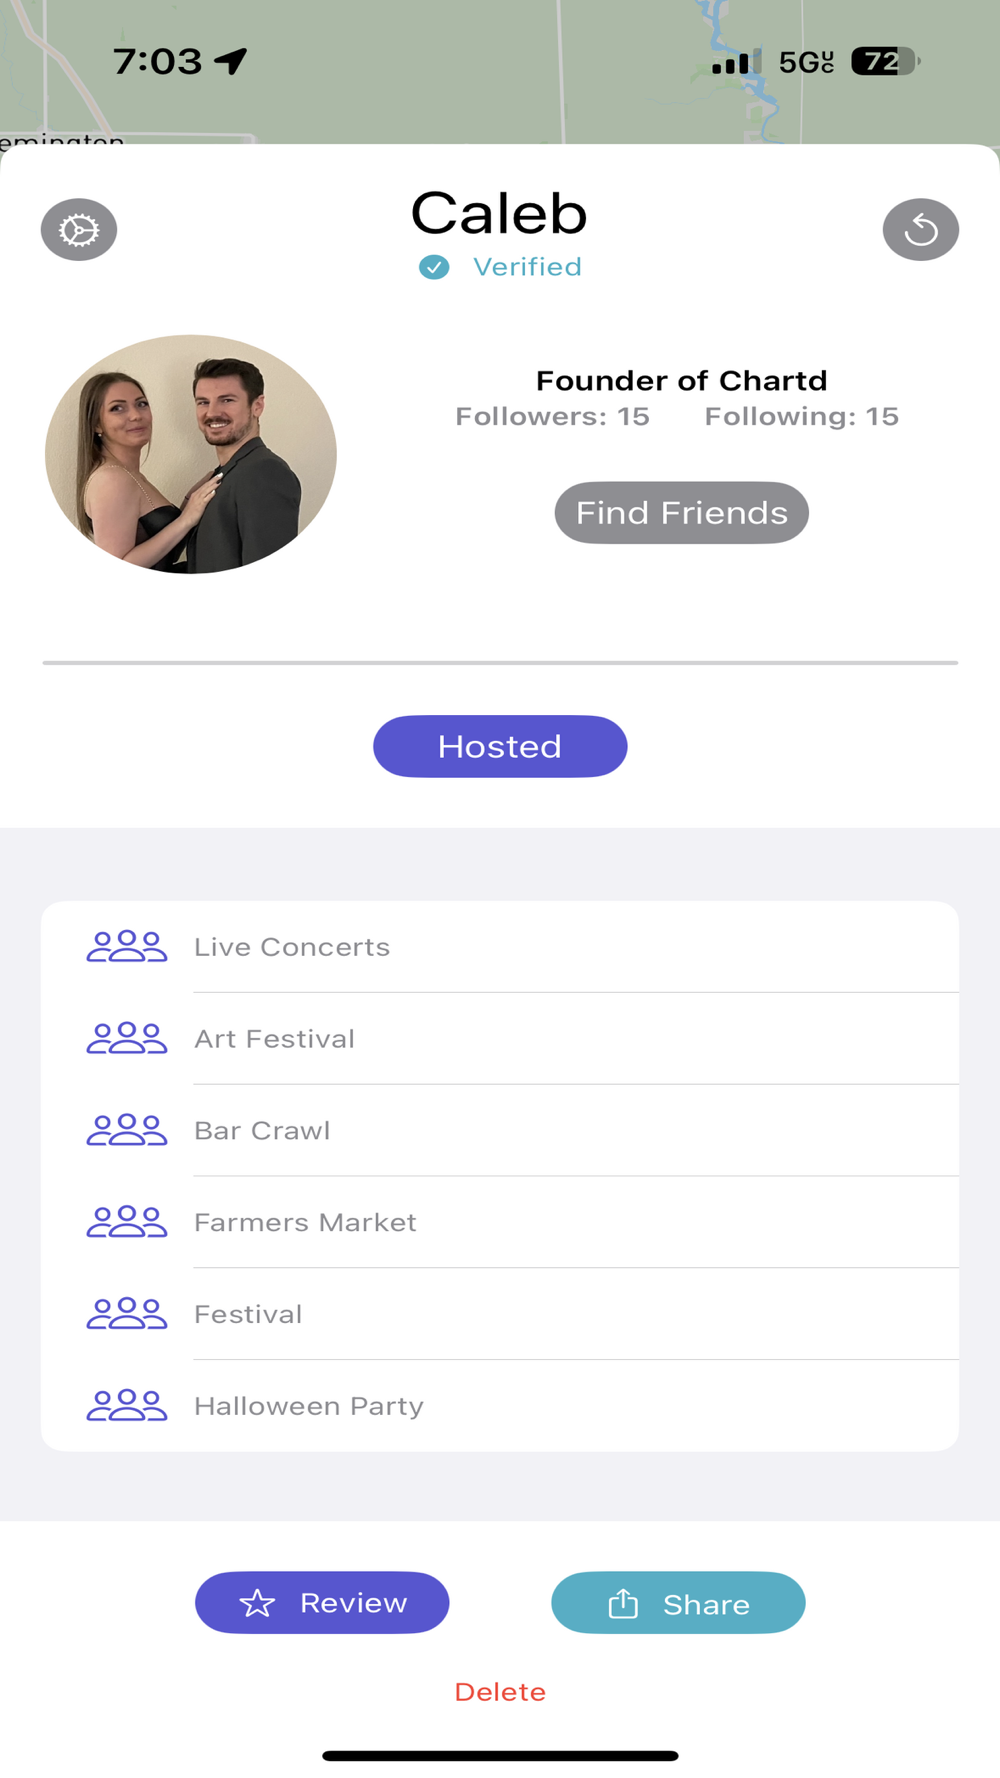Image resolution: width=1000 pixels, height=1778 pixels.
Task: Tap the red Delete link
Action: 500,1691
